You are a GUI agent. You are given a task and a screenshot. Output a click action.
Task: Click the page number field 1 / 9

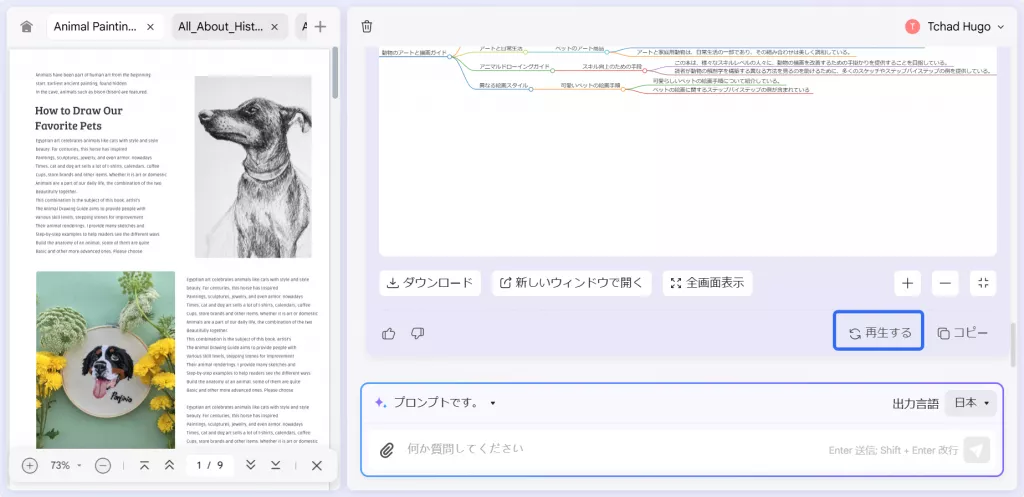click(x=210, y=466)
